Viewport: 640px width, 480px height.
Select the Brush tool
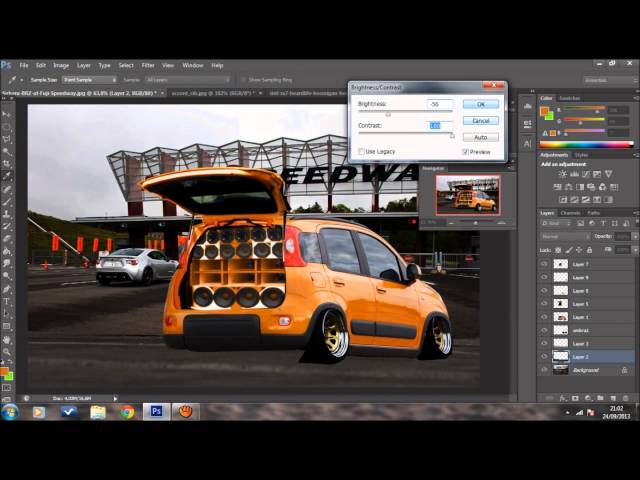coord(7,202)
